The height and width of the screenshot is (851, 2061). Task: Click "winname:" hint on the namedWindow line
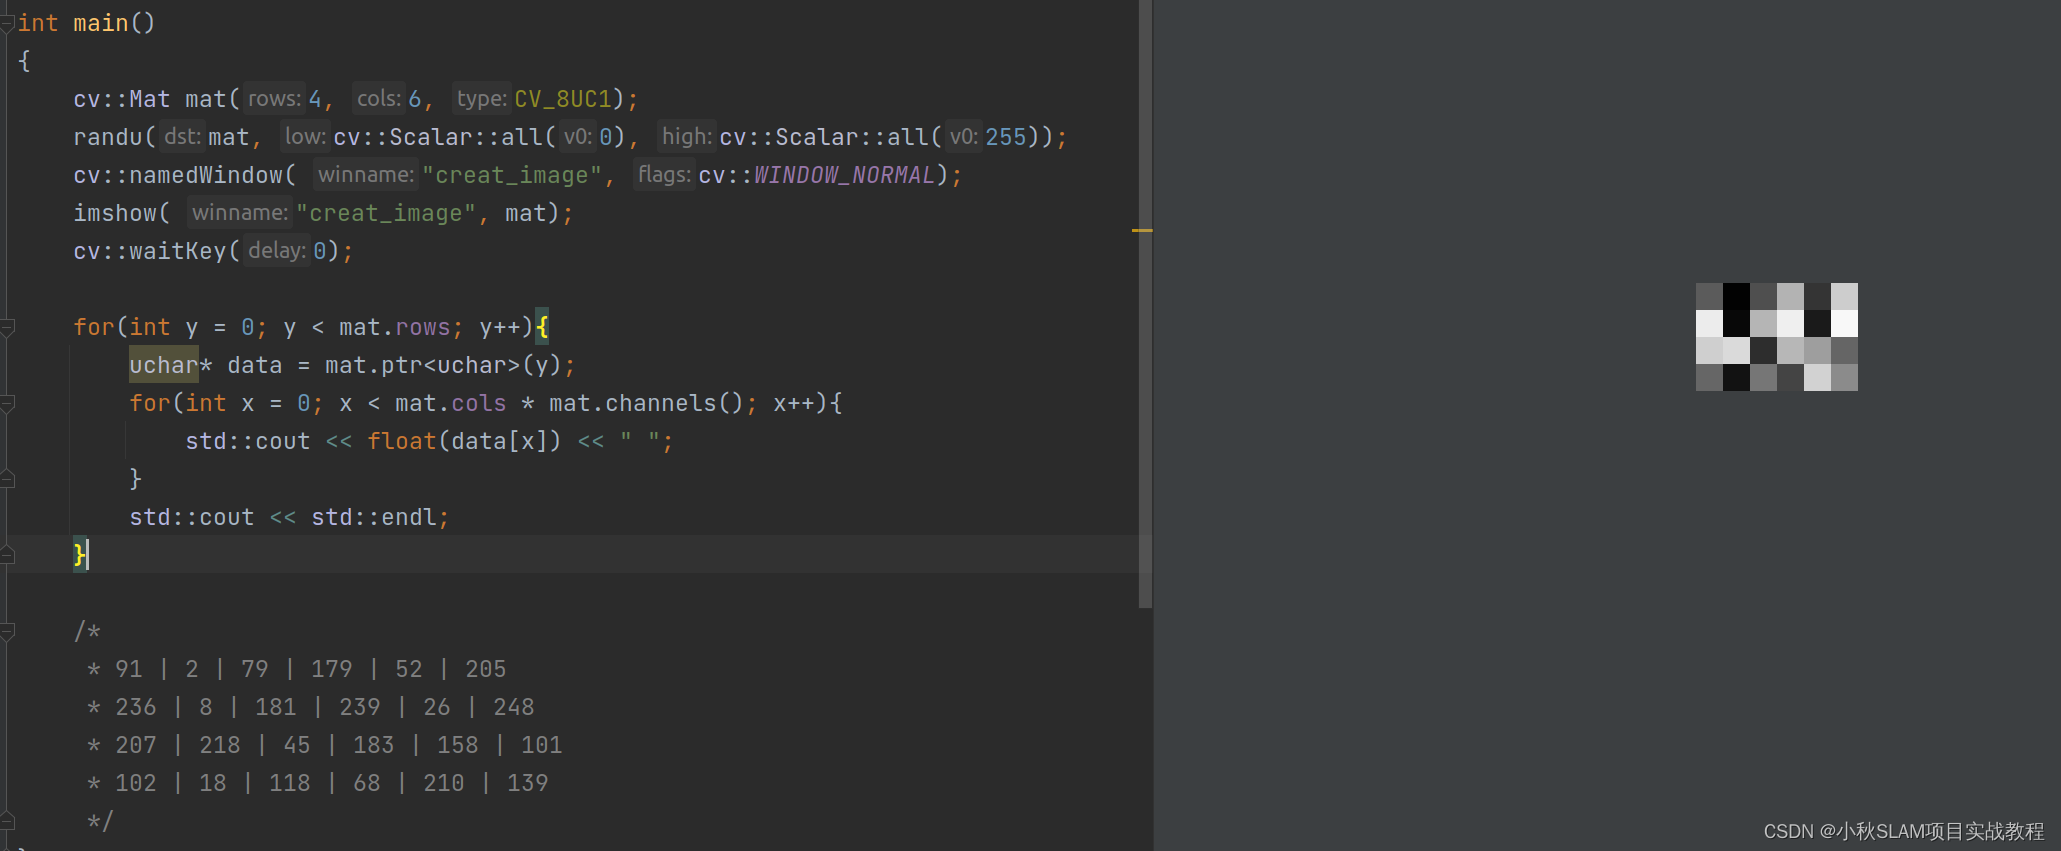click(365, 175)
